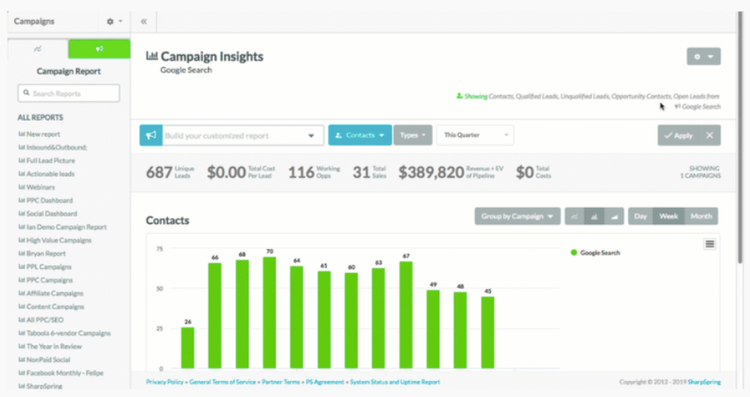750x397 pixels.
Task: Open the Social Dashboard report
Action: (x=47, y=214)
